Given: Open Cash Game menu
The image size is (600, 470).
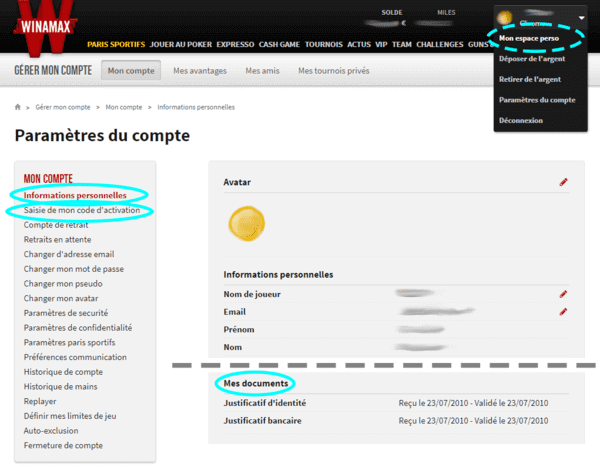Looking at the screenshot, I should [x=279, y=44].
